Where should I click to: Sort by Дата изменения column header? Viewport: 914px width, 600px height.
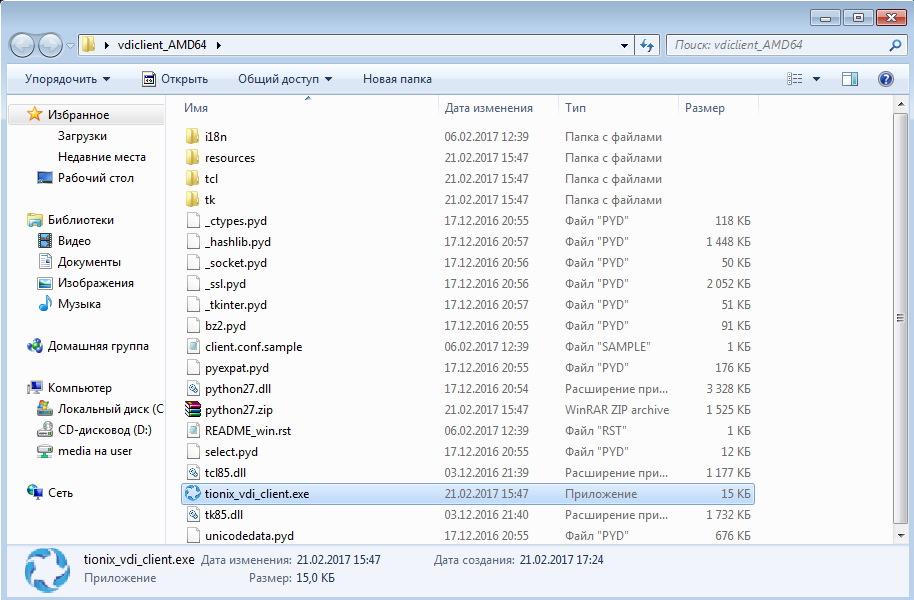[488, 108]
